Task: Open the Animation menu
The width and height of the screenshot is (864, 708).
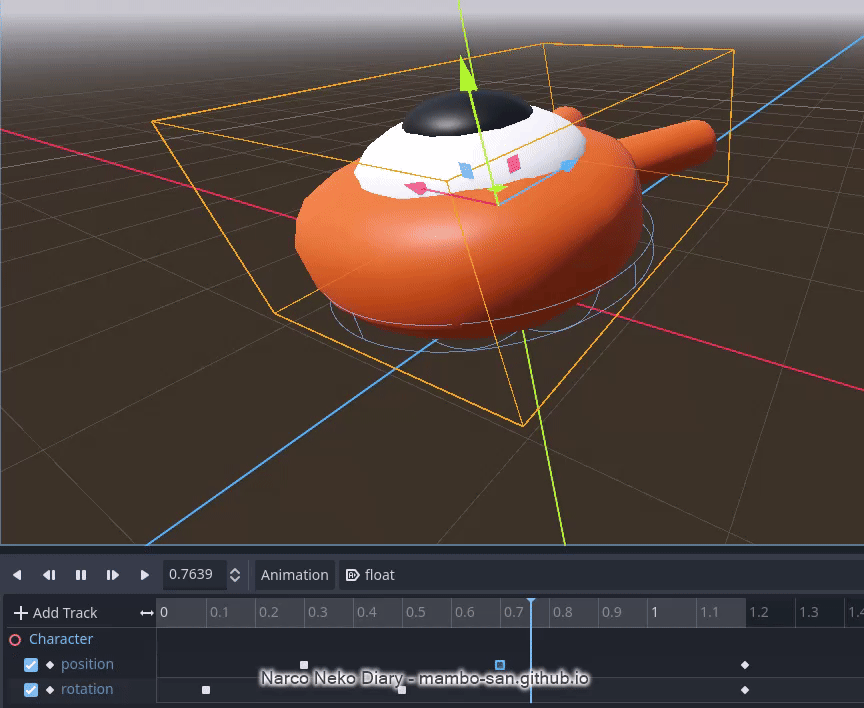Action: coord(294,575)
